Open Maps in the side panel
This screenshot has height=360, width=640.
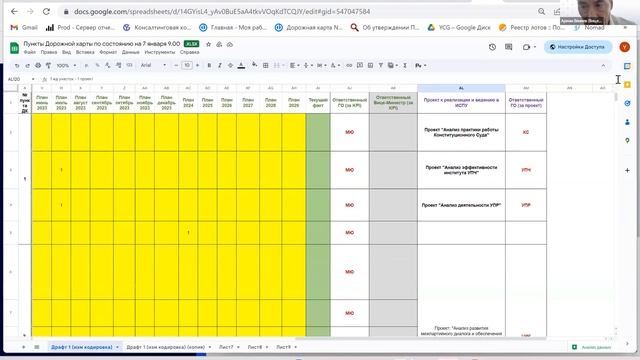627,140
